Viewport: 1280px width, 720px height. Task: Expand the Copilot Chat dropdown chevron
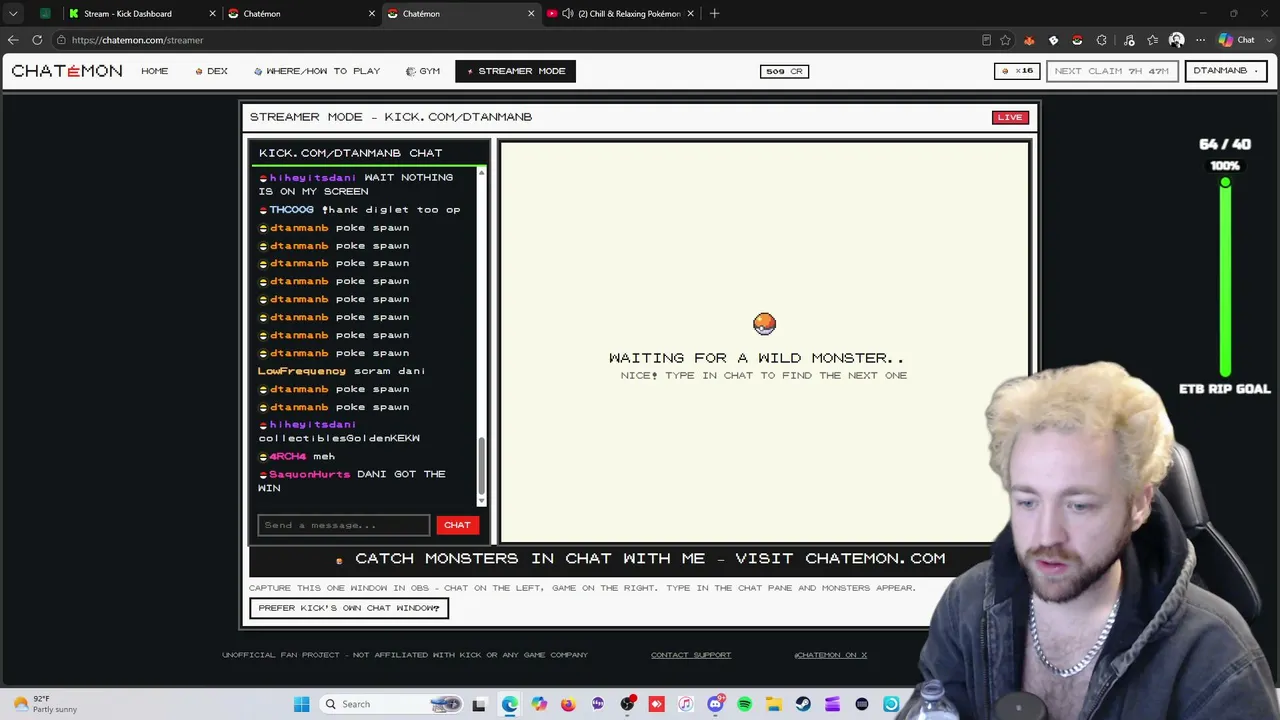coord(1268,40)
